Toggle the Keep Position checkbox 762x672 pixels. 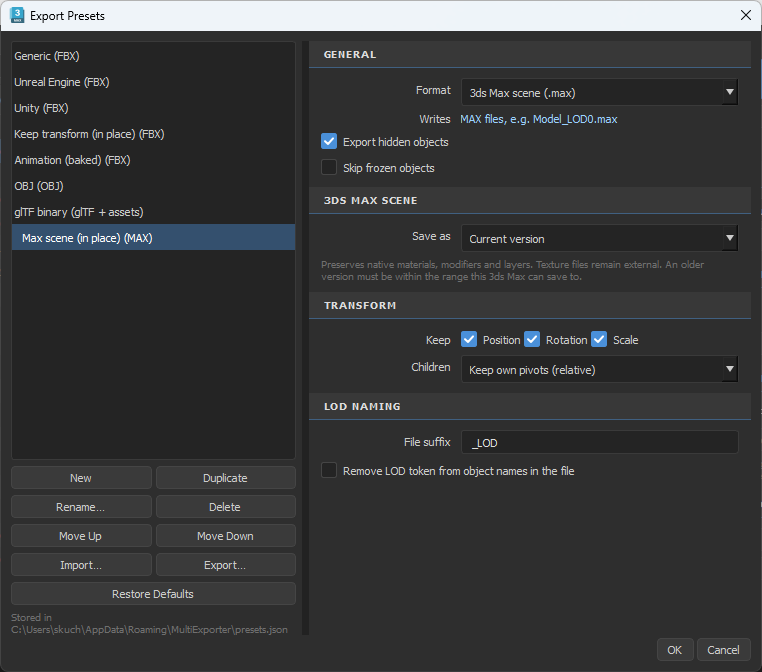point(469,339)
